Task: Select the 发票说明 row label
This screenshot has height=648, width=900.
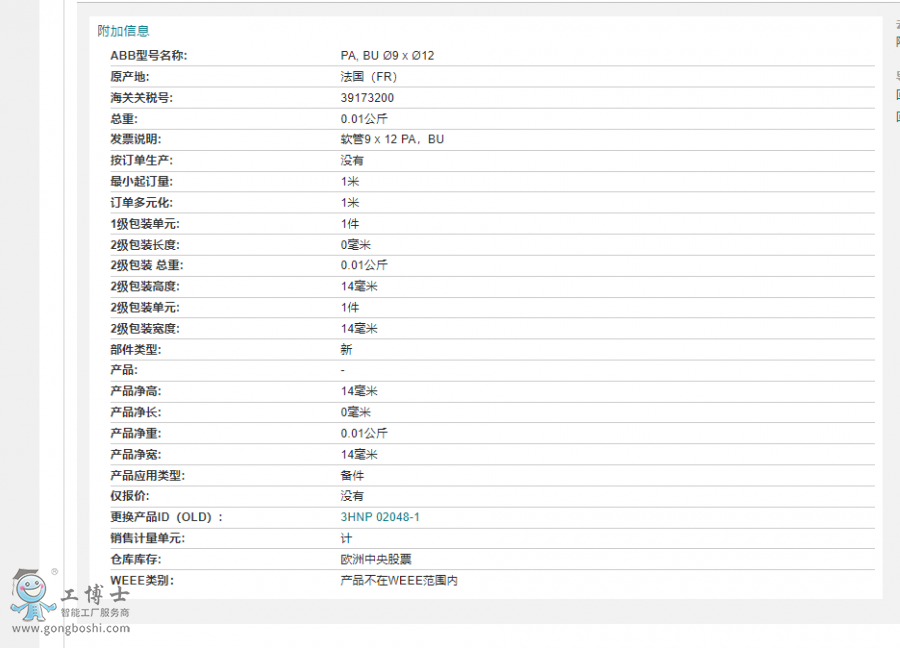Action: pos(135,139)
